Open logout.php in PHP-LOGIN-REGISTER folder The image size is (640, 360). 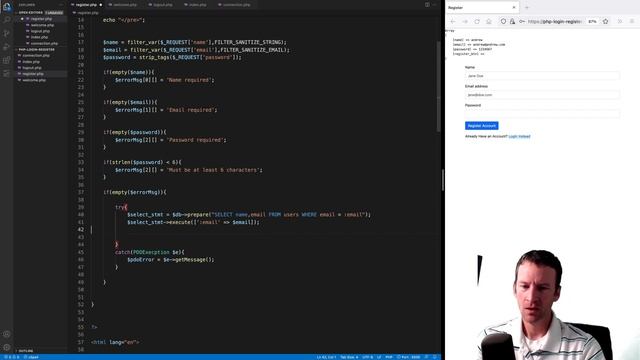(x=32, y=68)
